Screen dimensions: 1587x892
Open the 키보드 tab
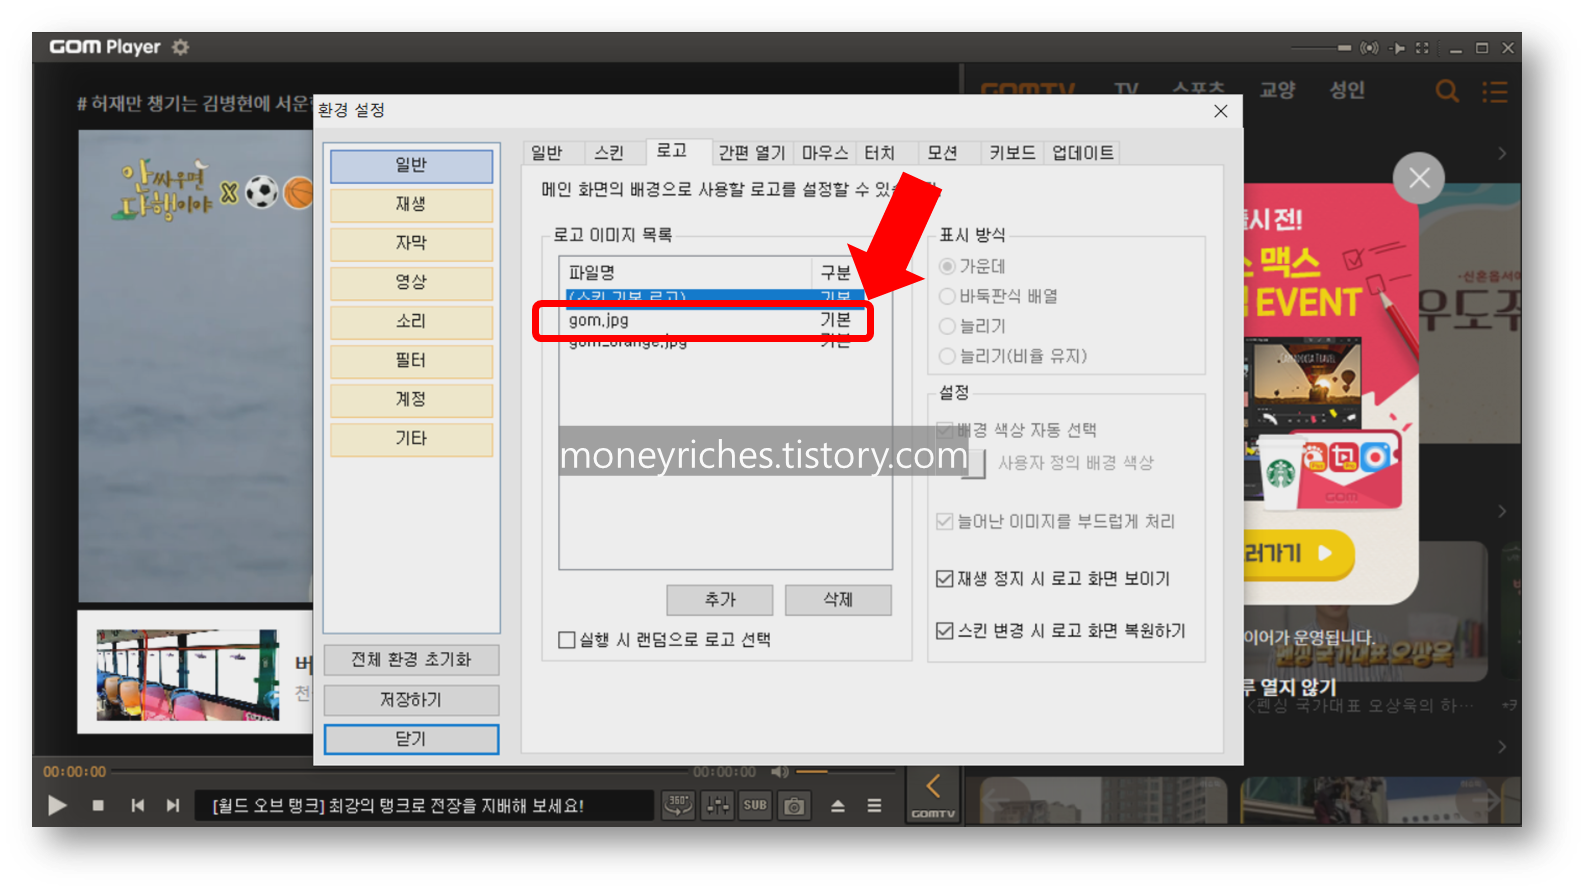coord(1012,152)
